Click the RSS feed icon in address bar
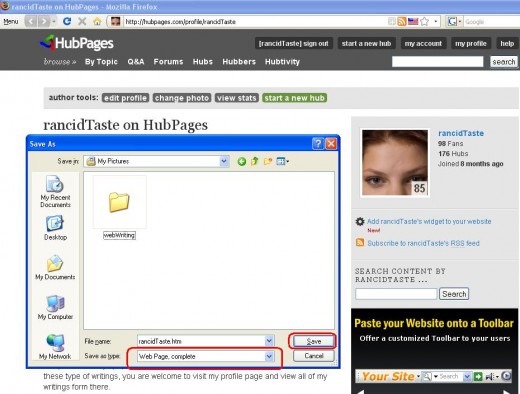Viewport: 520px width, 394px height. (402, 22)
